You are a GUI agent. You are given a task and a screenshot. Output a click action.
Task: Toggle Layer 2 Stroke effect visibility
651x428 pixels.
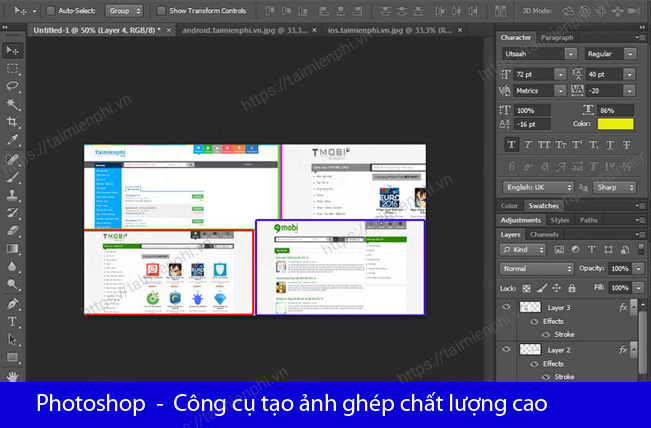(546, 377)
